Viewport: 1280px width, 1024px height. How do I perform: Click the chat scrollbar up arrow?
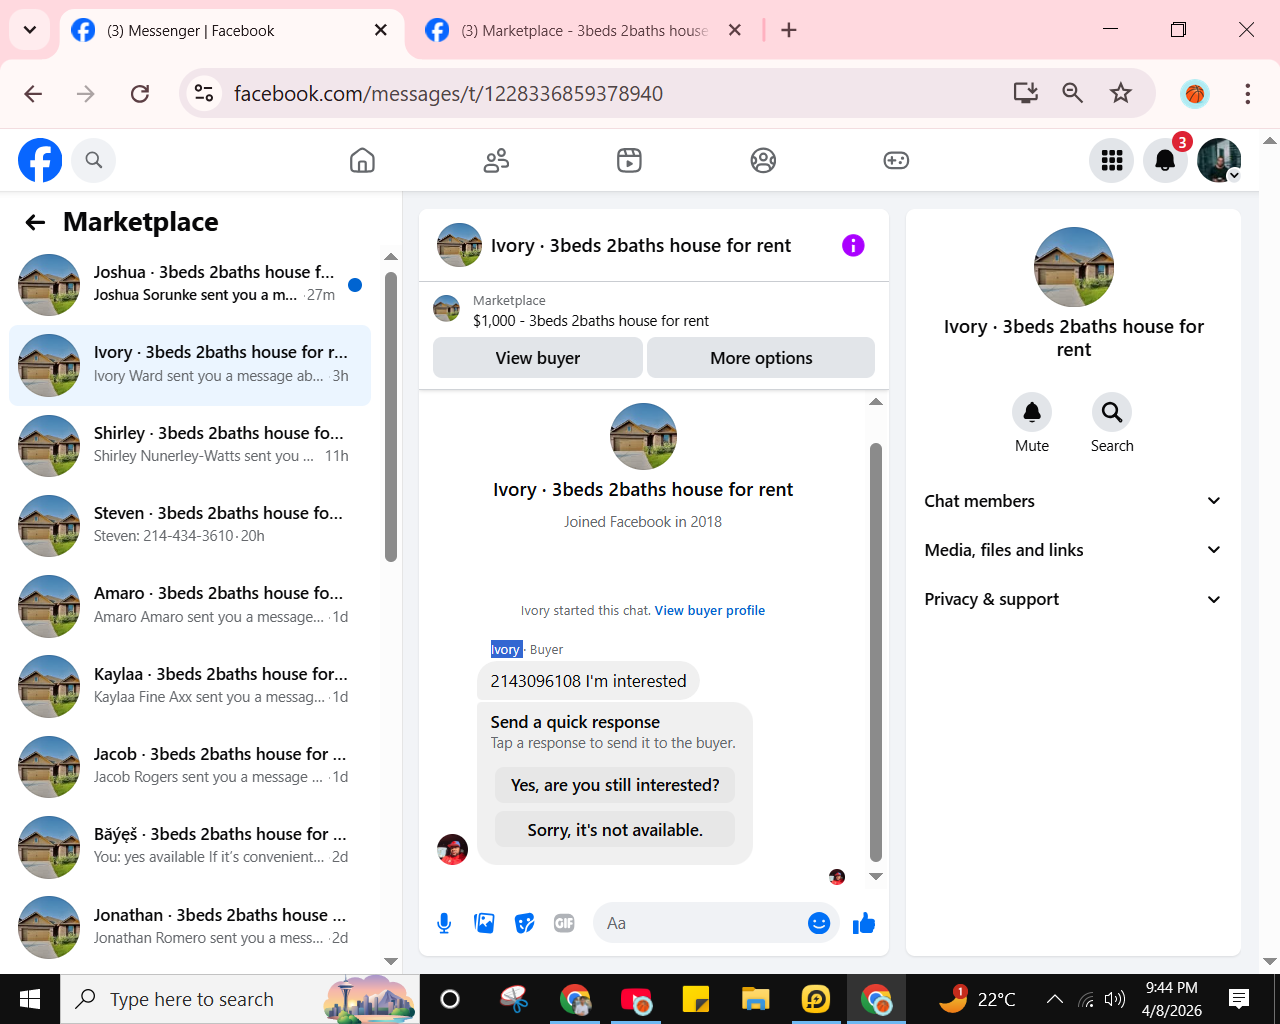876,402
